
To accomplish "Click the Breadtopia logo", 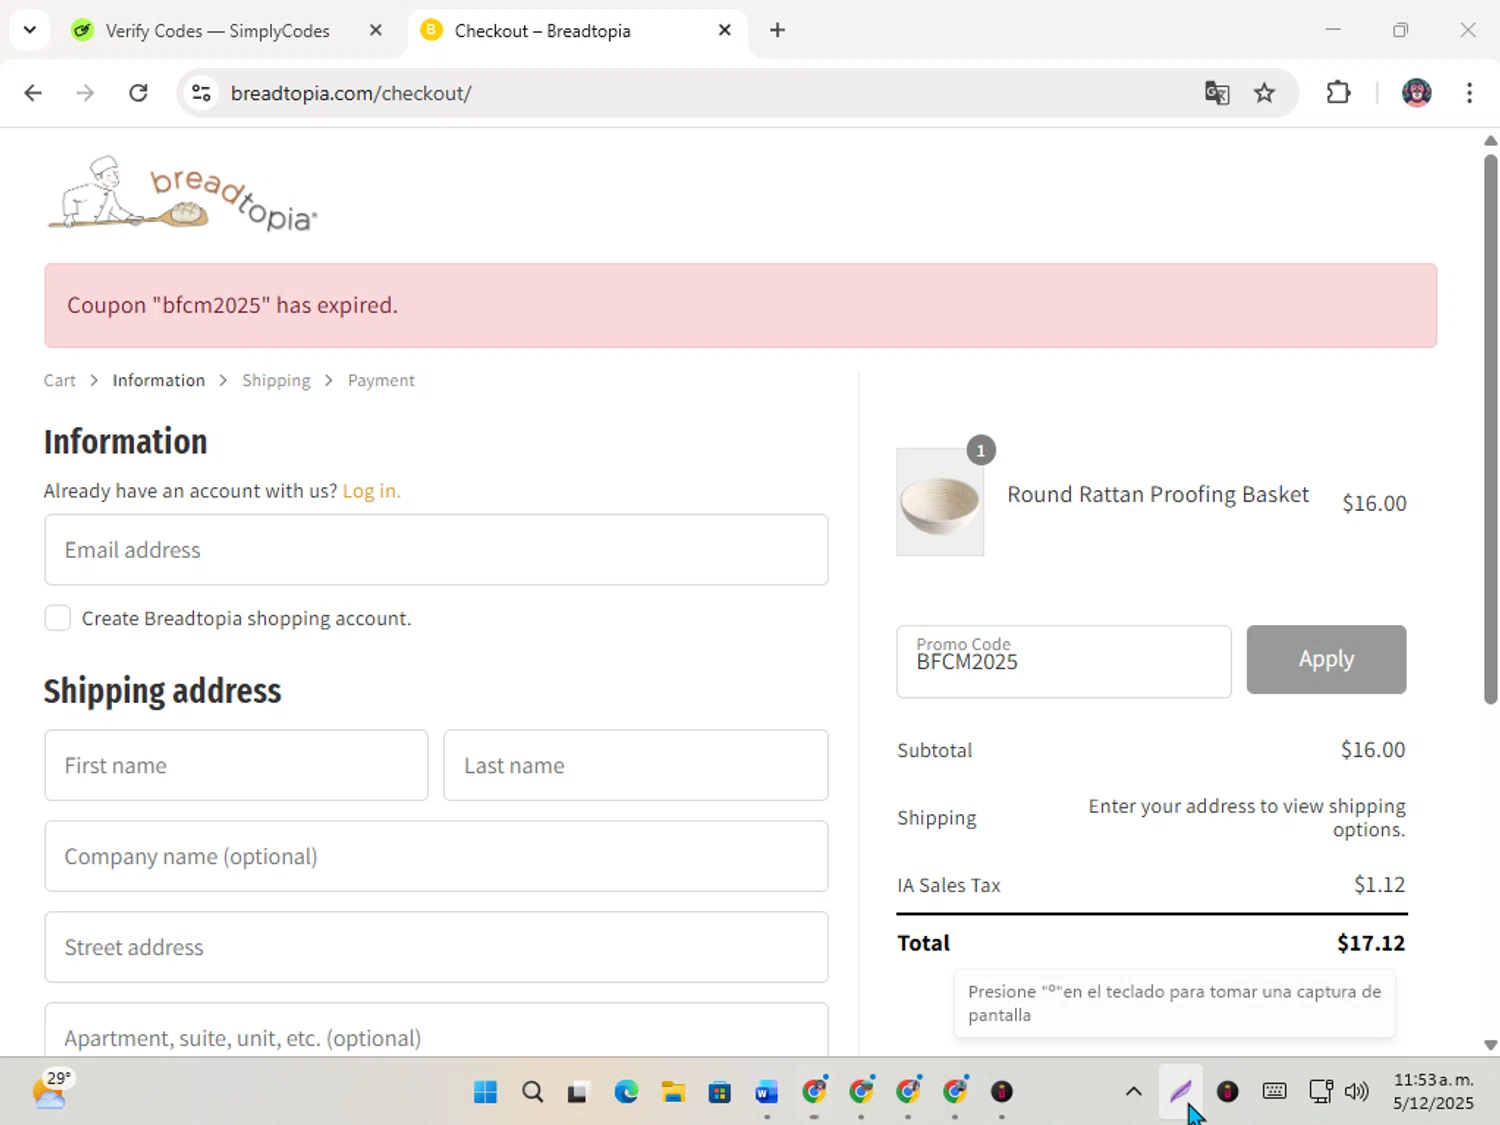I will click(x=183, y=193).
